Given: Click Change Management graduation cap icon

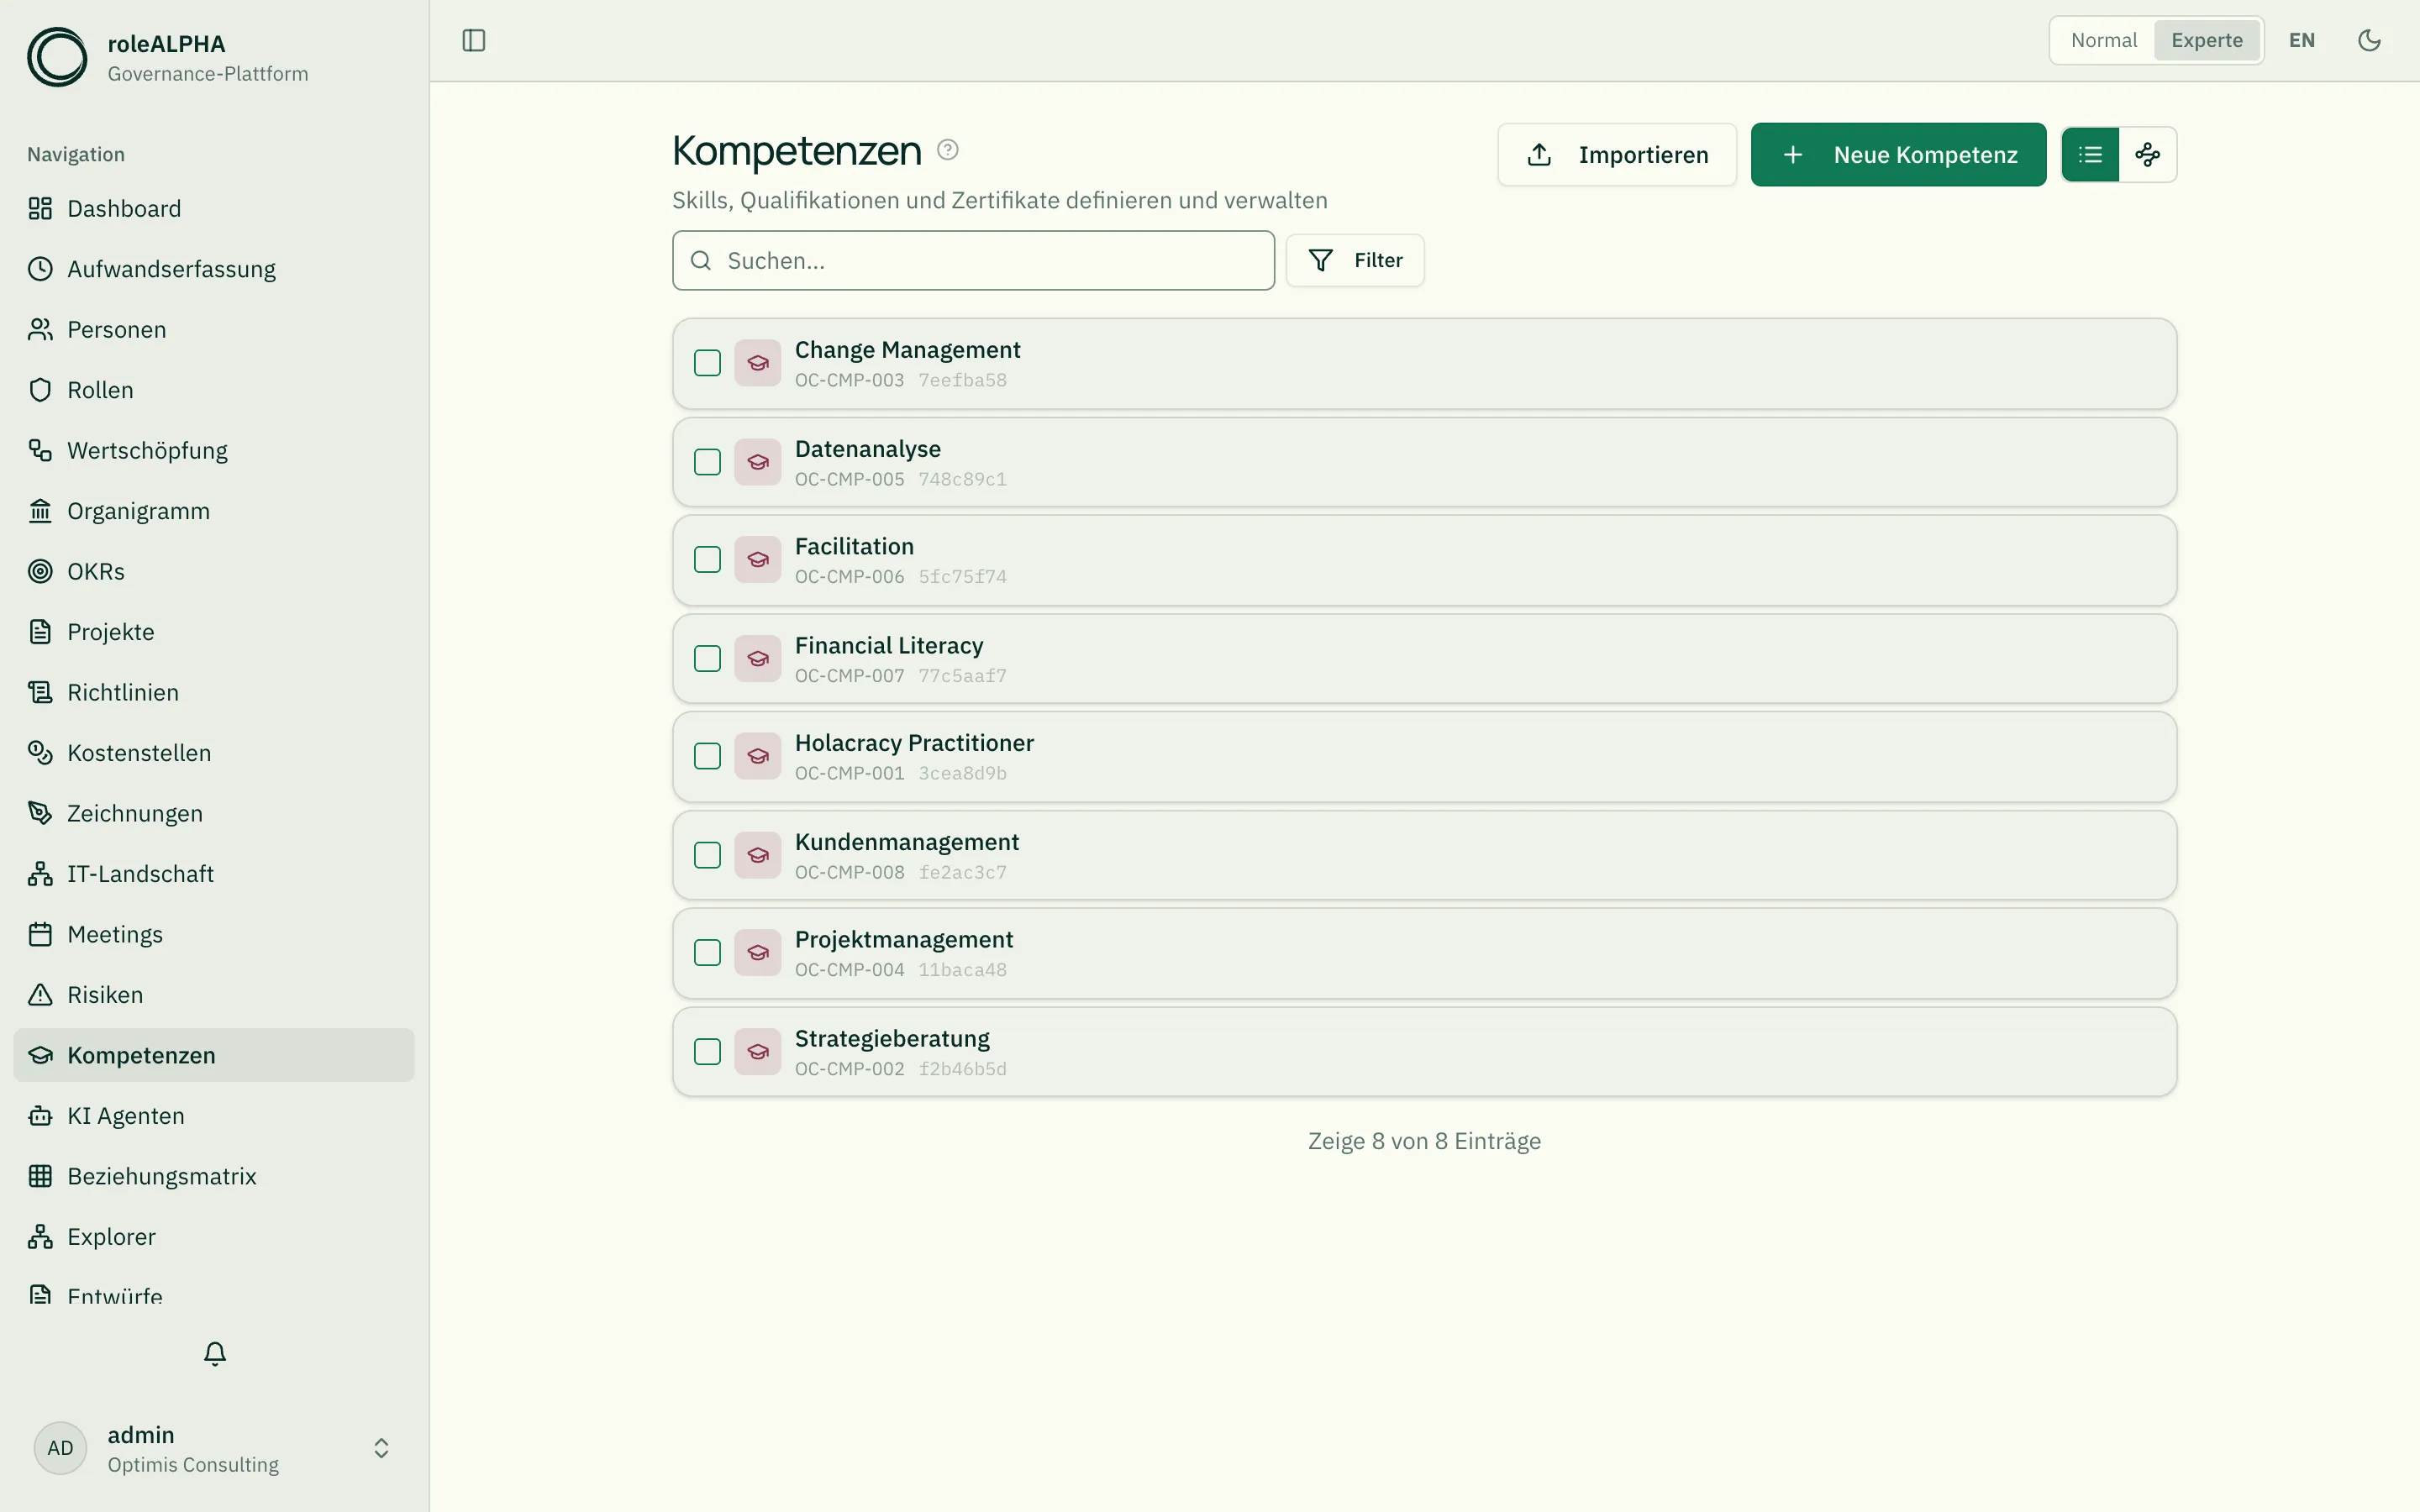Looking at the screenshot, I should (x=757, y=363).
